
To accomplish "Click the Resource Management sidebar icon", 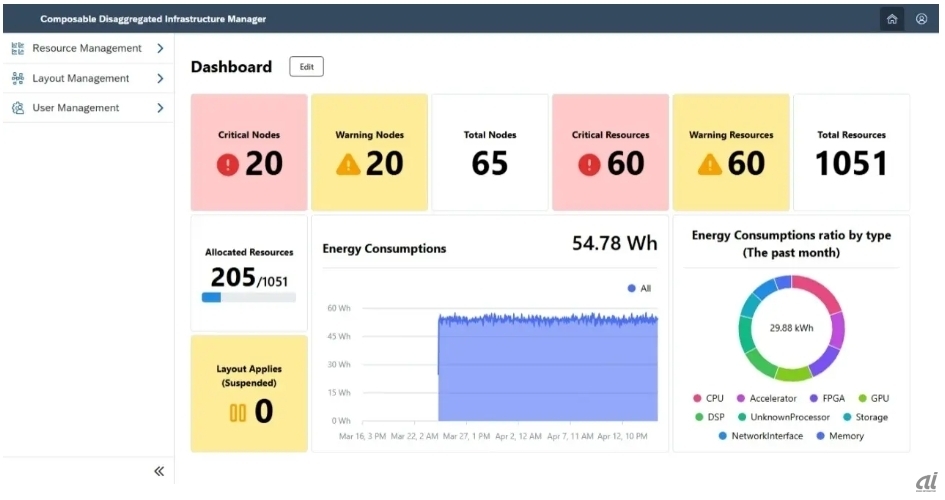I will pos(18,48).
